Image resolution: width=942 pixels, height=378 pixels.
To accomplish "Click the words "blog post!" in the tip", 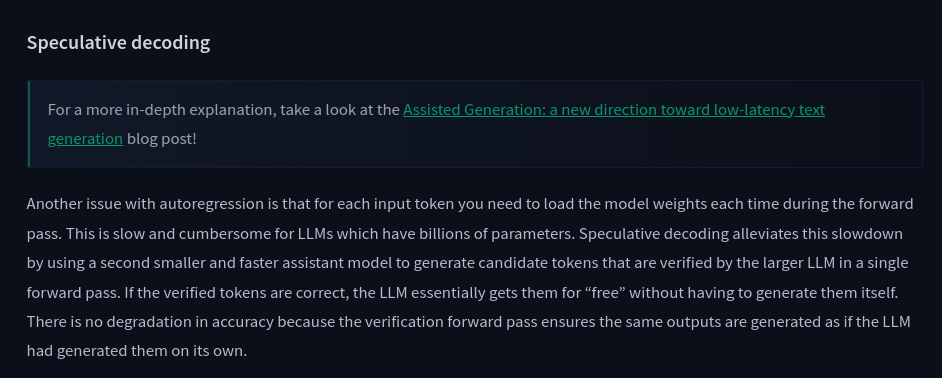I will (162, 139).
